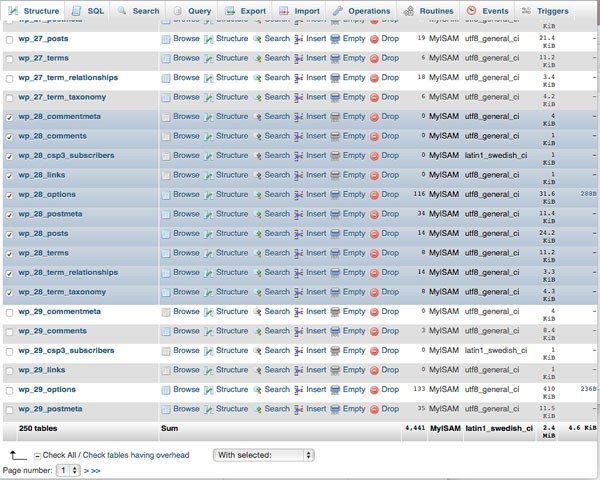Click Empty link for wp_29_postmeta
The width and height of the screenshot is (600, 480).
354,409
